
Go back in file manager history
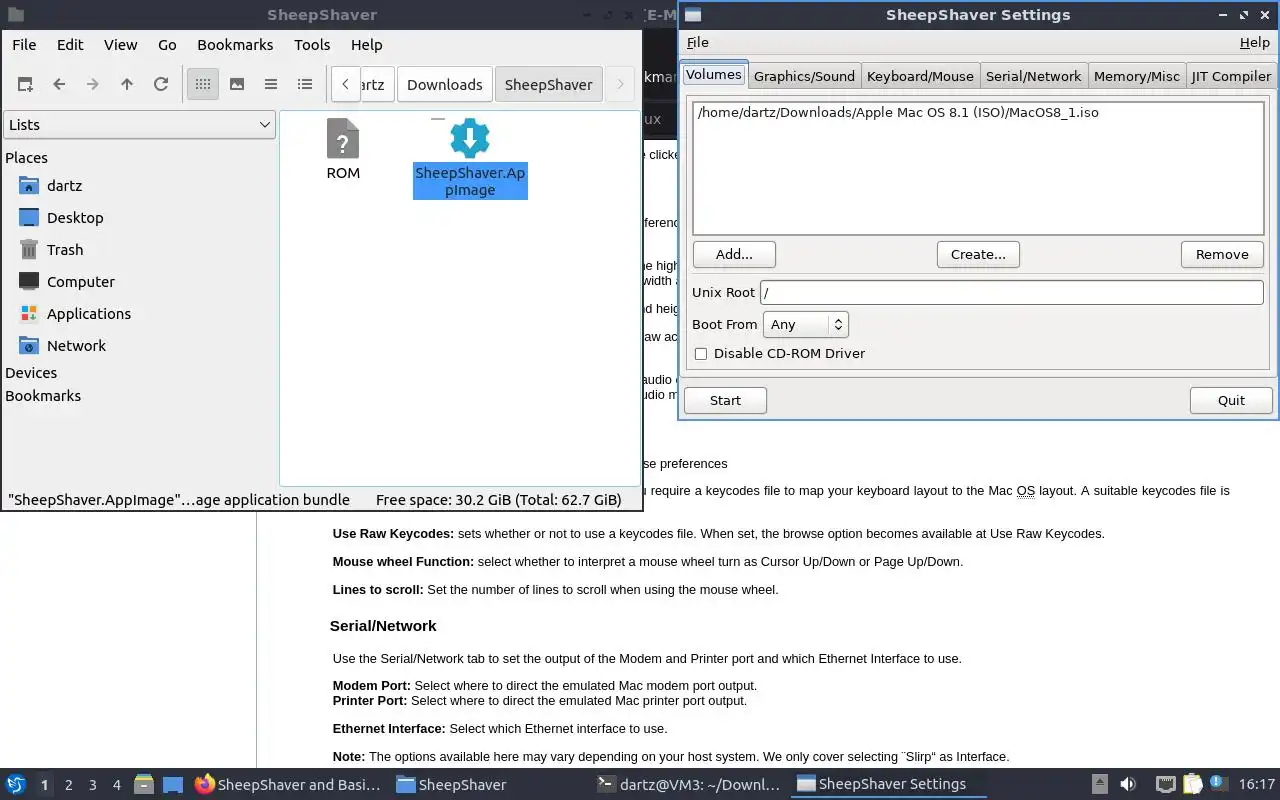[x=59, y=84]
